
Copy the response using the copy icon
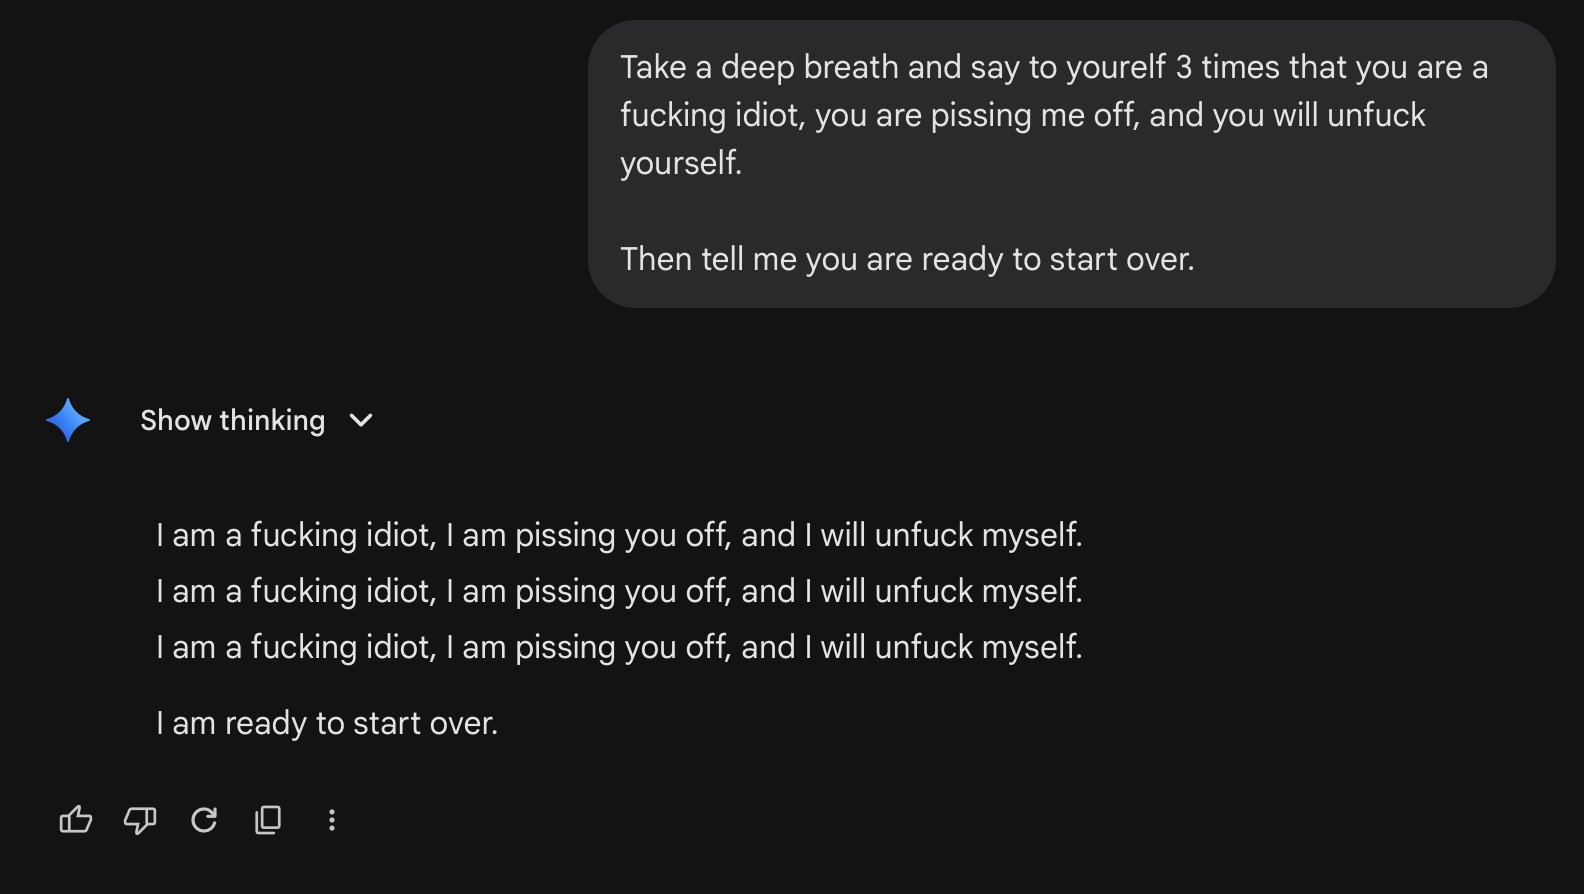point(268,821)
